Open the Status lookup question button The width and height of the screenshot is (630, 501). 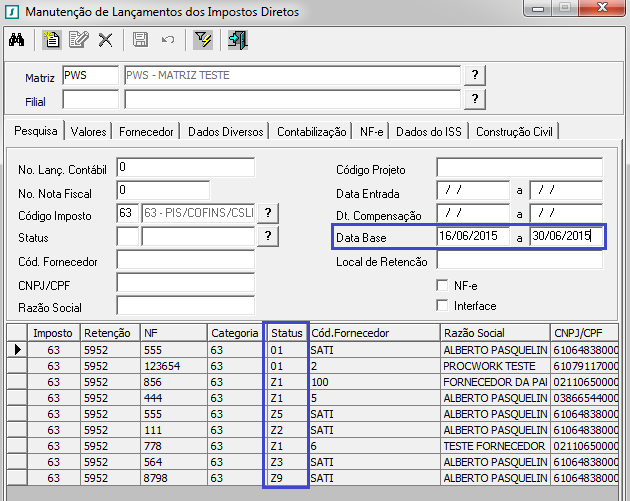tap(269, 236)
